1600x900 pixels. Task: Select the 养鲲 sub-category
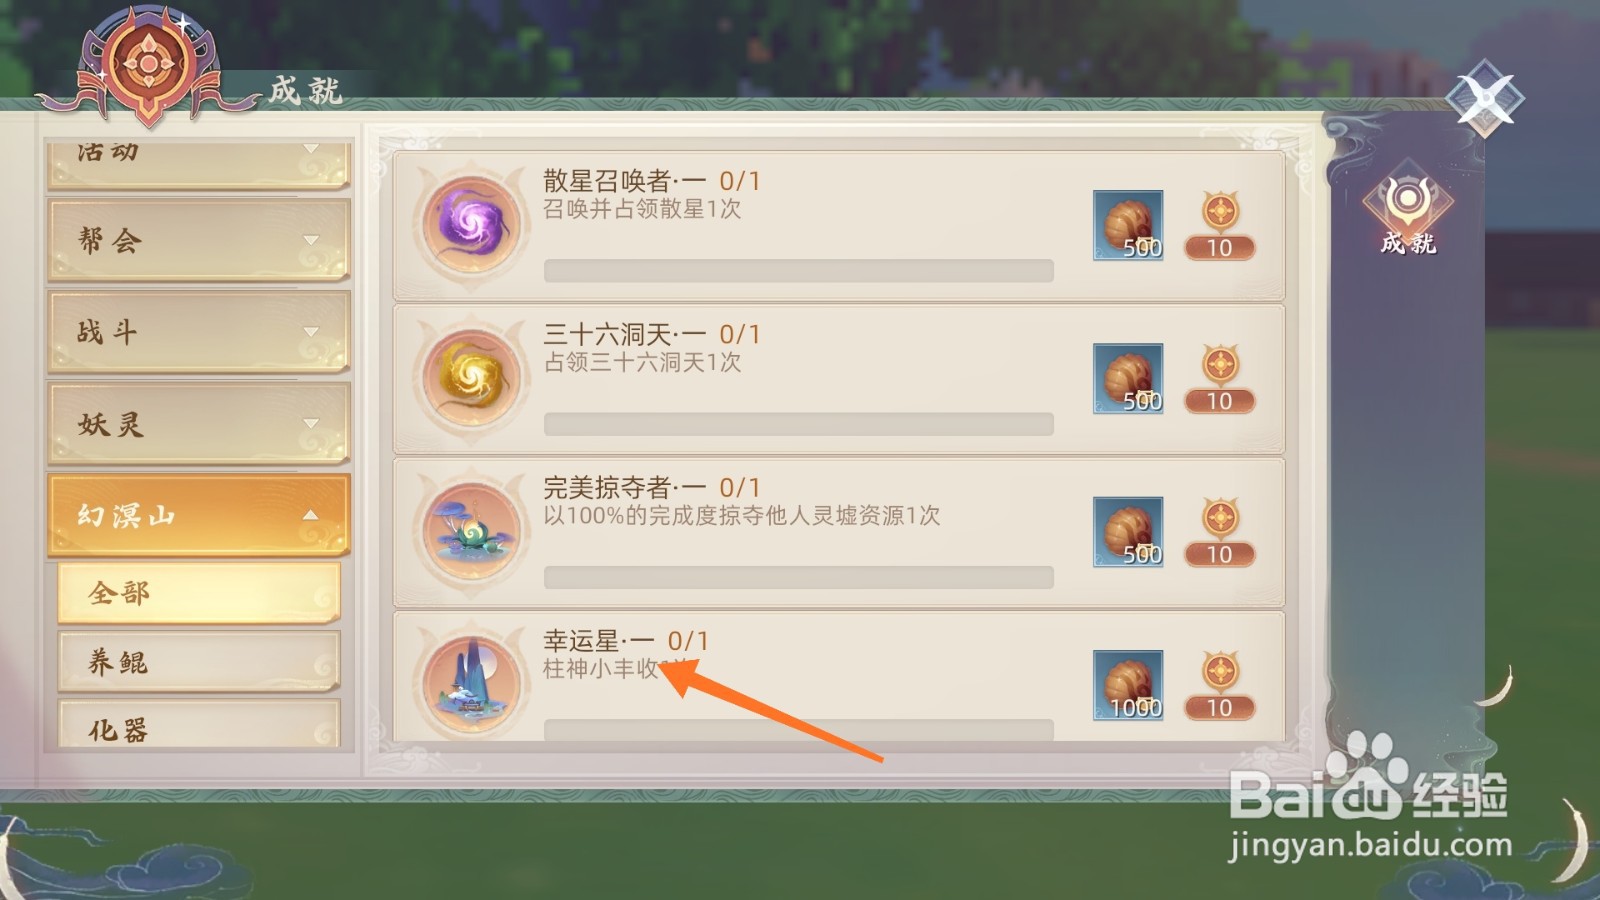coord(199,661)
